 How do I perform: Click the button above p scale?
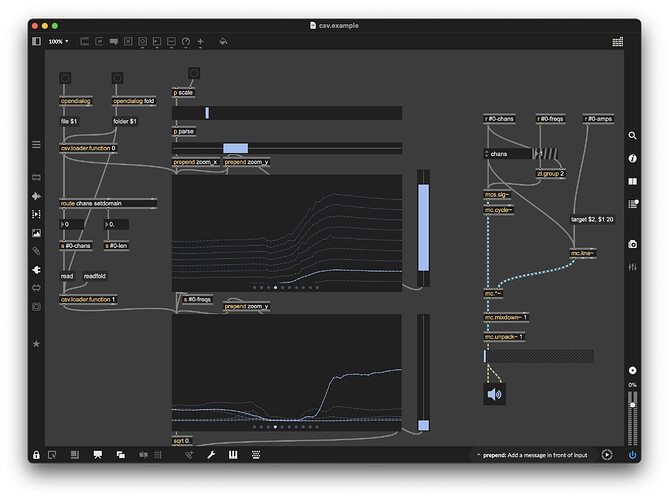(x=194, y=73)
